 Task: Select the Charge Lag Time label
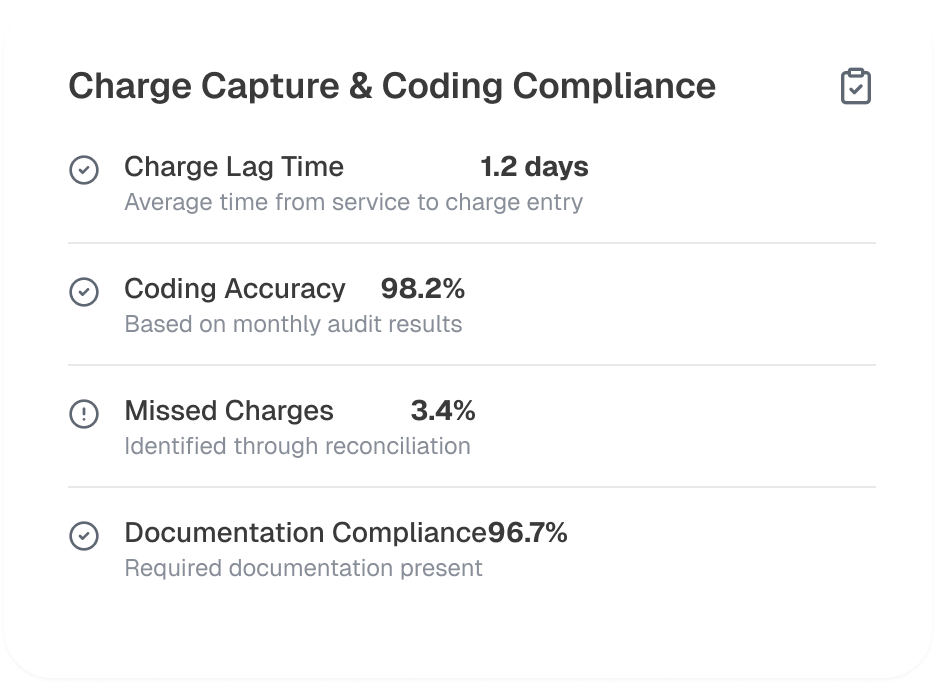(234, 167)
